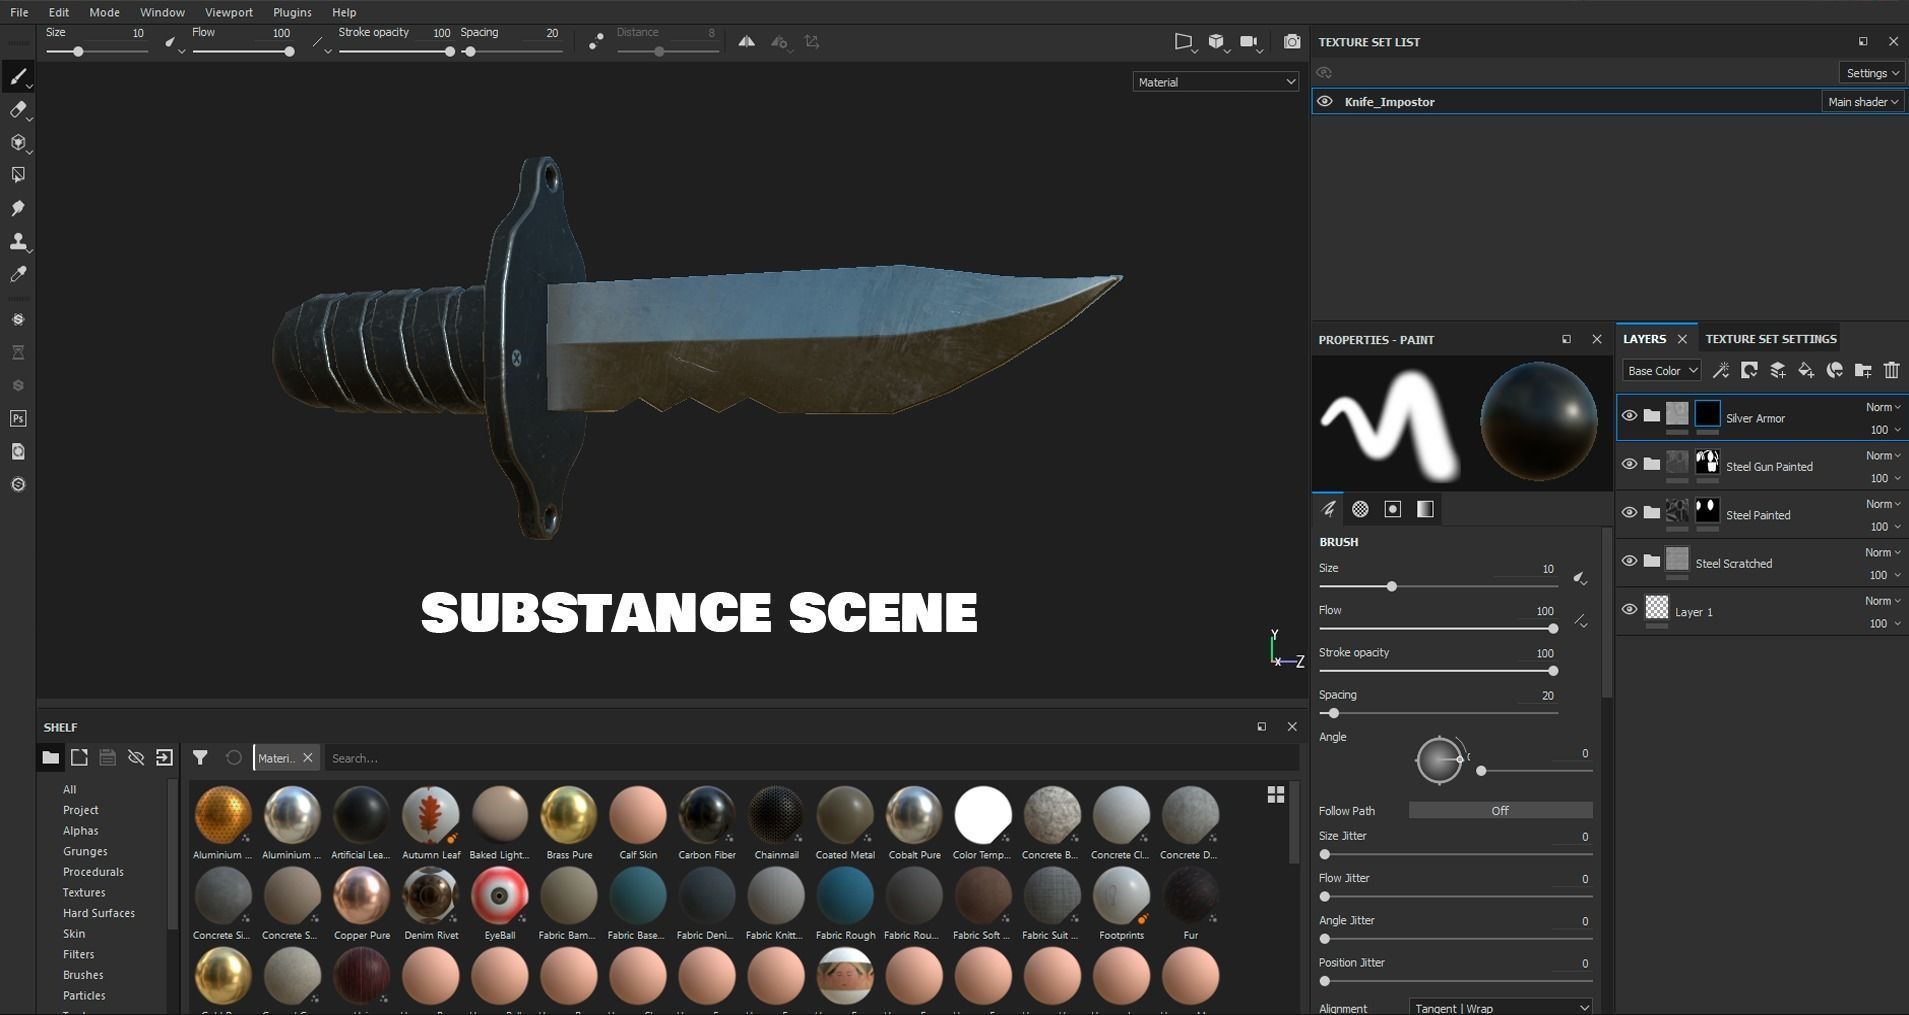Open the Viewport menu

point(228,12)
